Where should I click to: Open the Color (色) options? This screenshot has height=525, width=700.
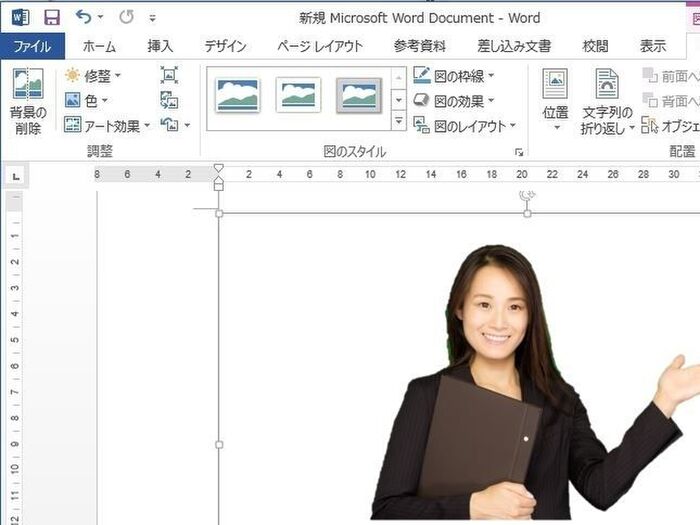86,100
